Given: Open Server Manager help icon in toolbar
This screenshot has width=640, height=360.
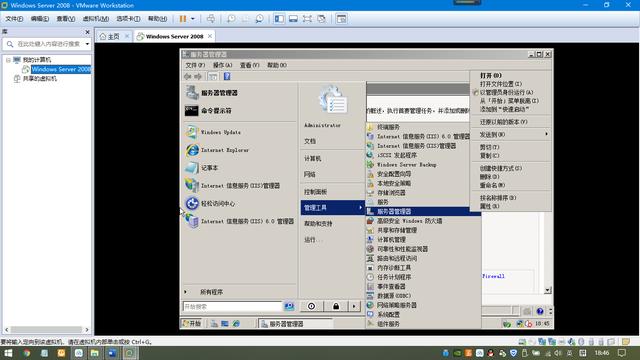Looking at the screenshot, I should [x=227, y=76].
